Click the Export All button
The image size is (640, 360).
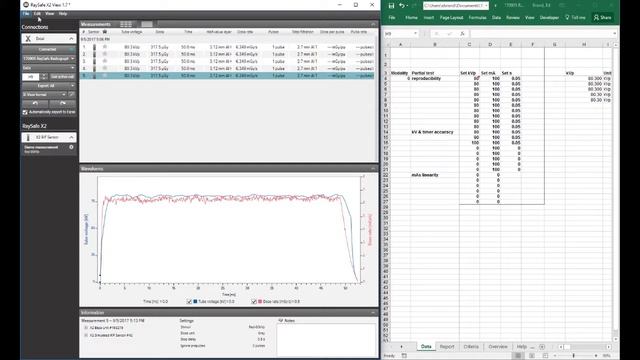tap(46, 86)
